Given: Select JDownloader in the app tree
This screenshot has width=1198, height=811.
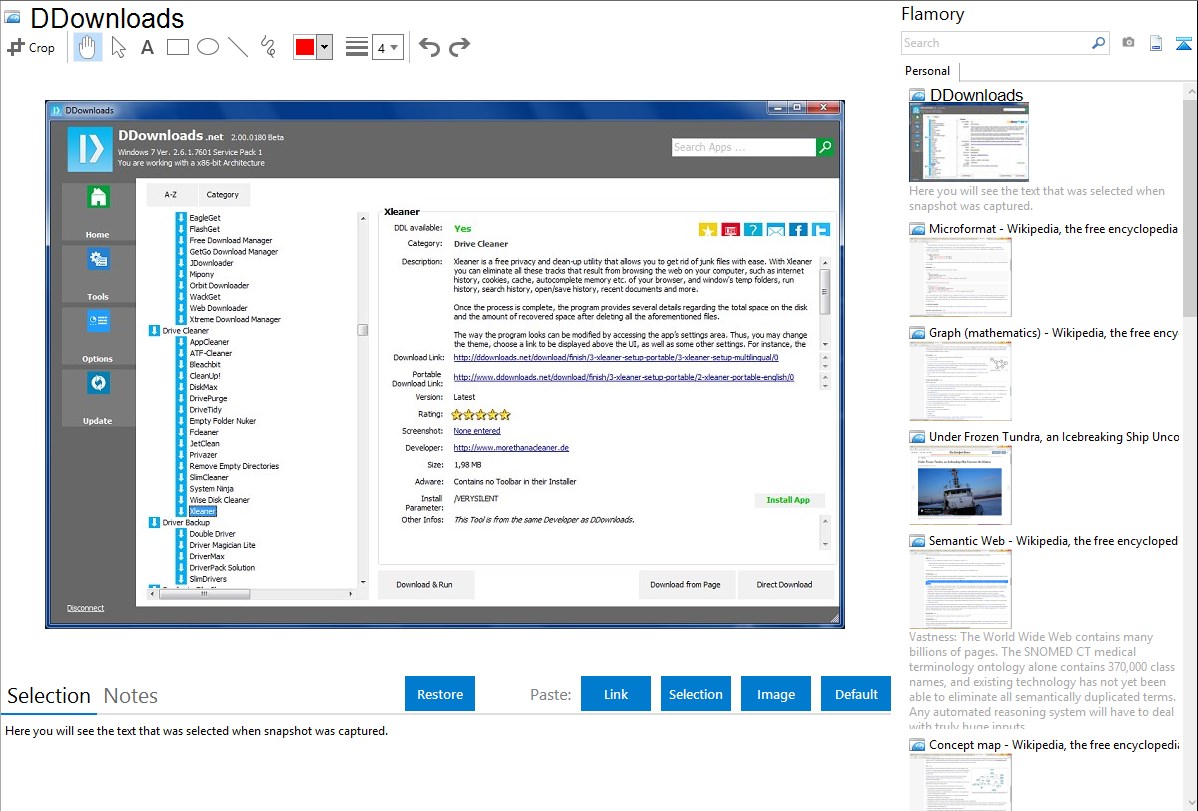Looking at the screenshot, I should (211, 263).
